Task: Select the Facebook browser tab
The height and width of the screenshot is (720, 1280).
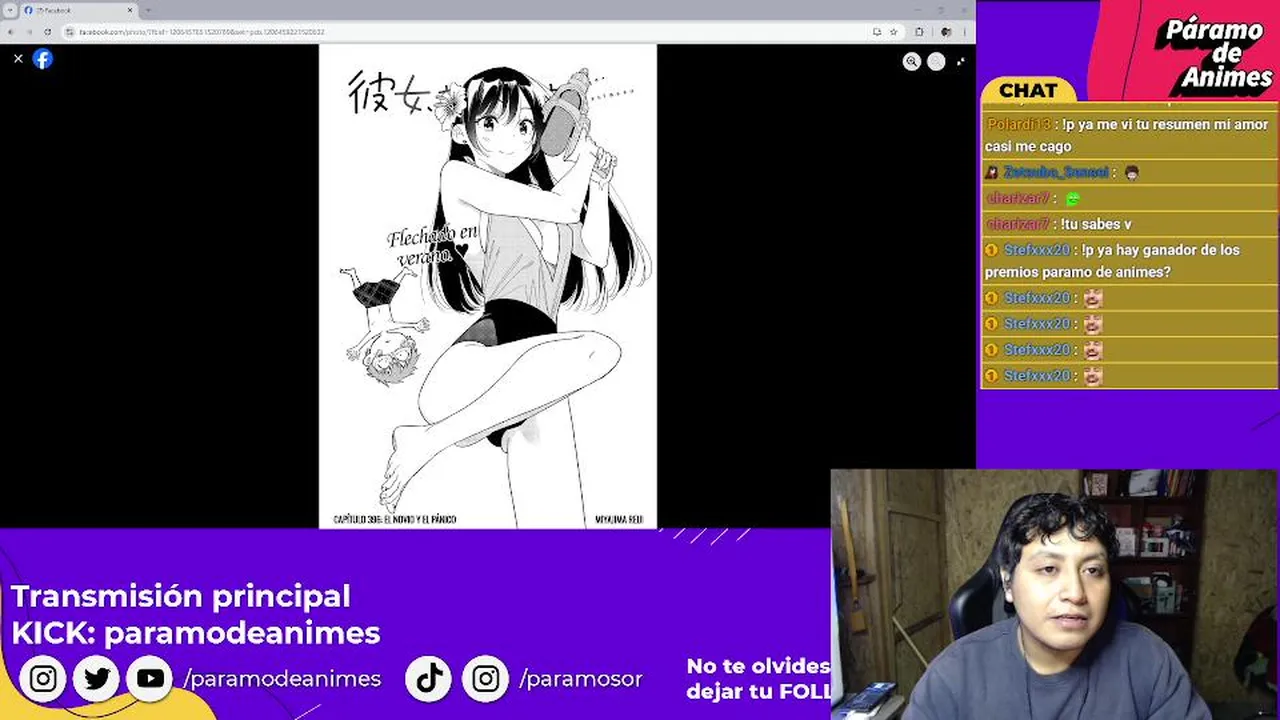Action: 78,10
